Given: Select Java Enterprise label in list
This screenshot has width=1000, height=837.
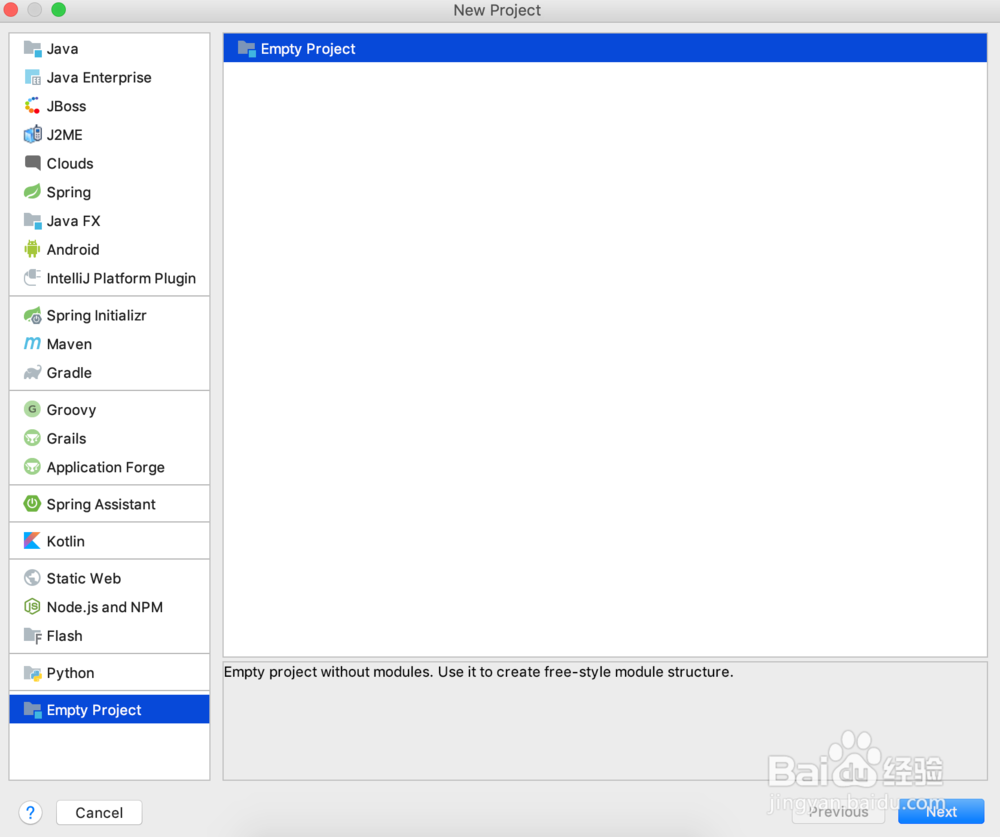Looking at the screenshot, I should tap(99, 78).
